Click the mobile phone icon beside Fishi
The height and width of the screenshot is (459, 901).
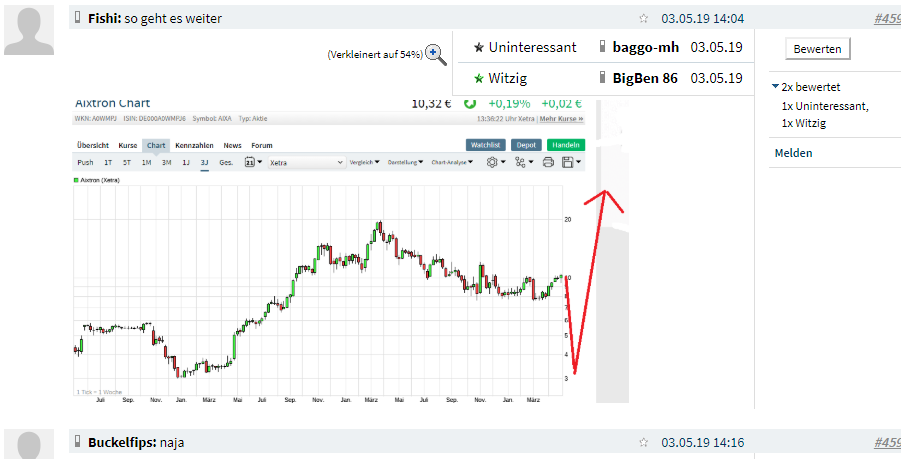click(x=78, y=18)
